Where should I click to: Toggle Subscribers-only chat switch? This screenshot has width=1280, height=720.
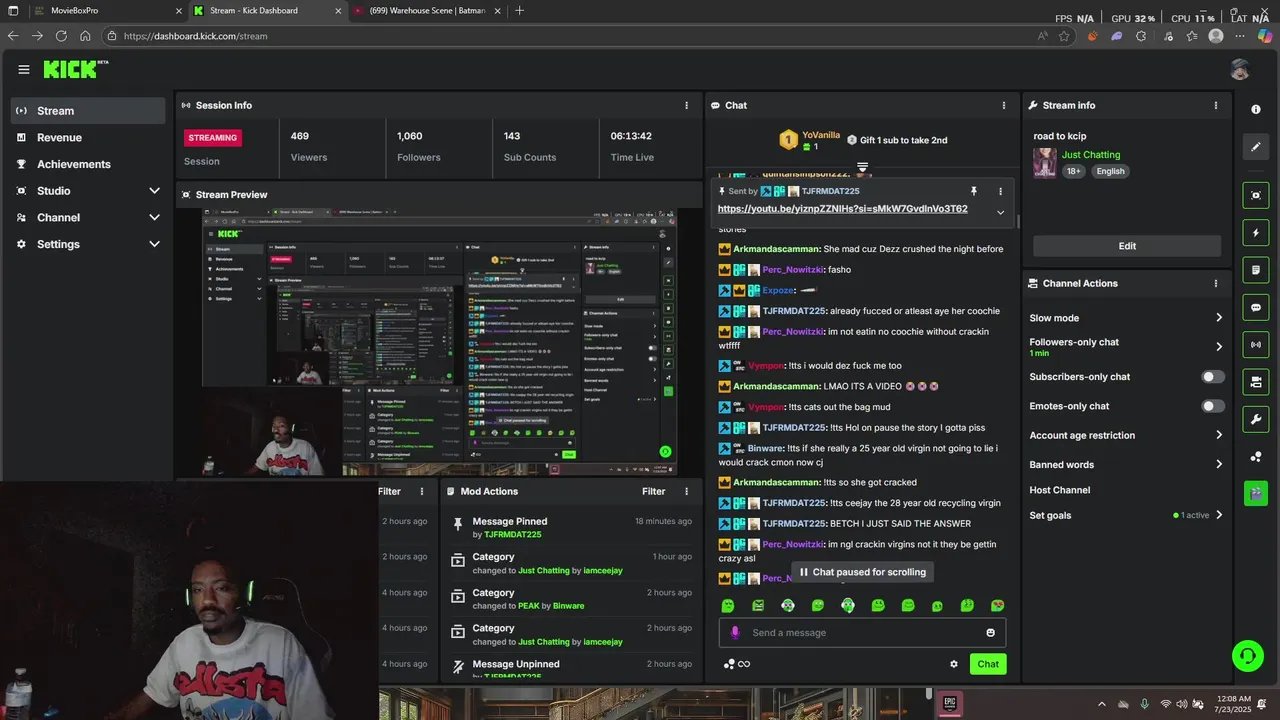pyautogui.click(x=1213, y=377)
